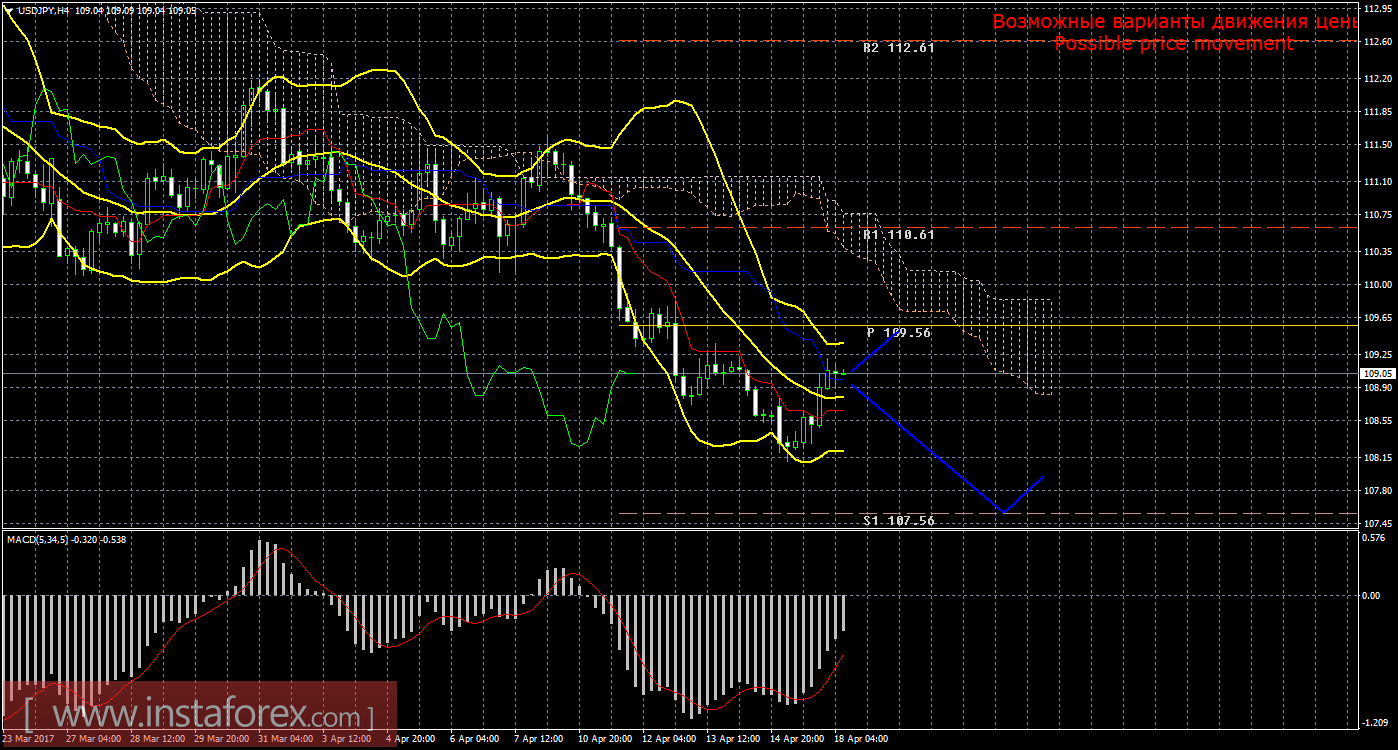Click the 18 Apr 04:00 time axis label
The image size is (1398, 750).
(862, 740)
